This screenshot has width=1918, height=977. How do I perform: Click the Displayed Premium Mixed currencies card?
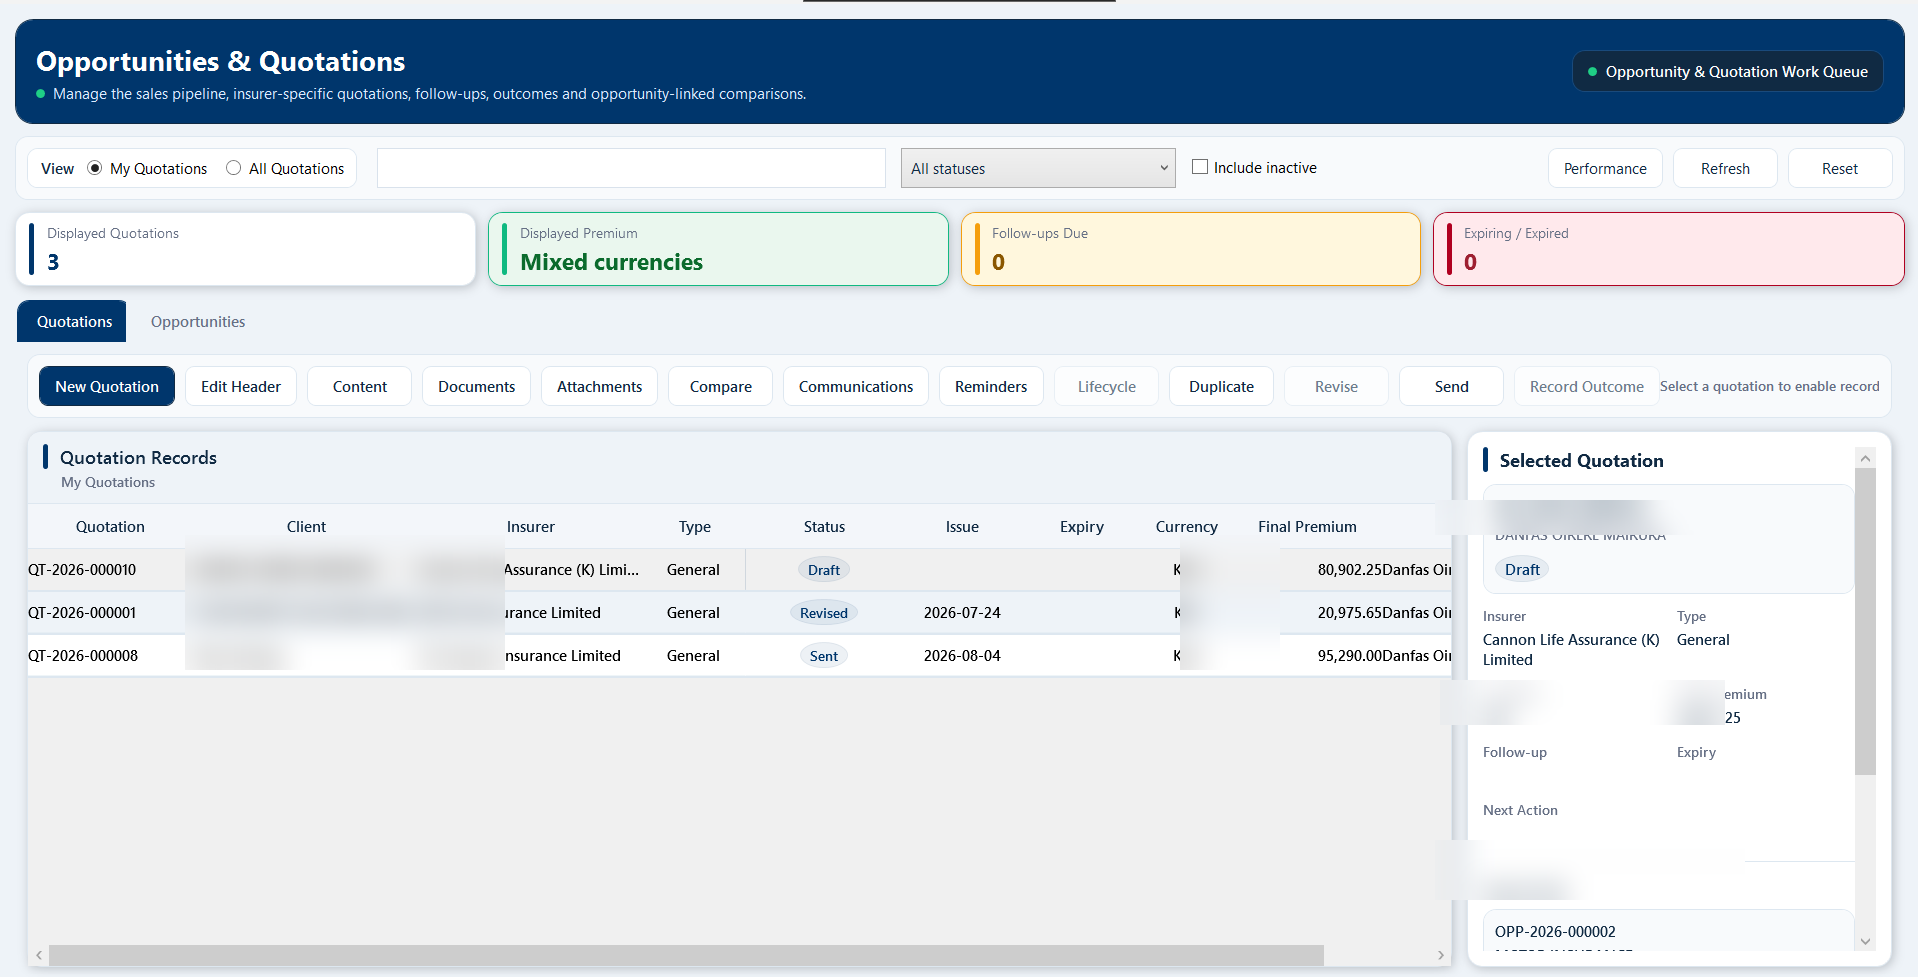718,249
